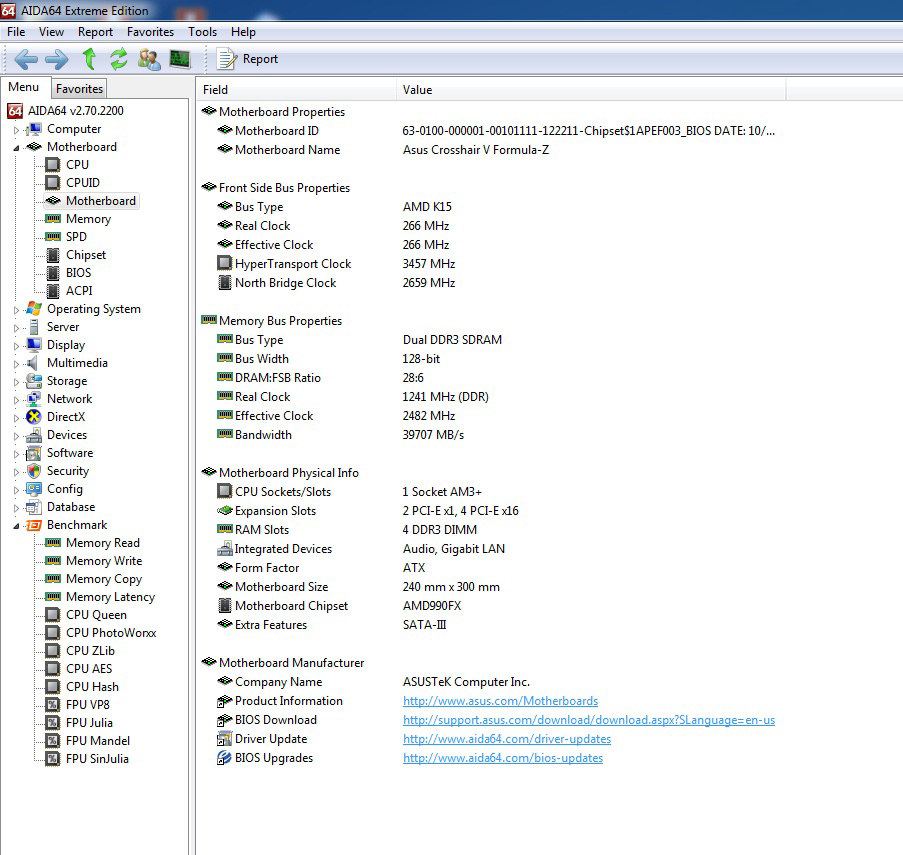Viewport: 903px width, 855px height.
Task: Expand the Display tree node
Action: (17, 346)
